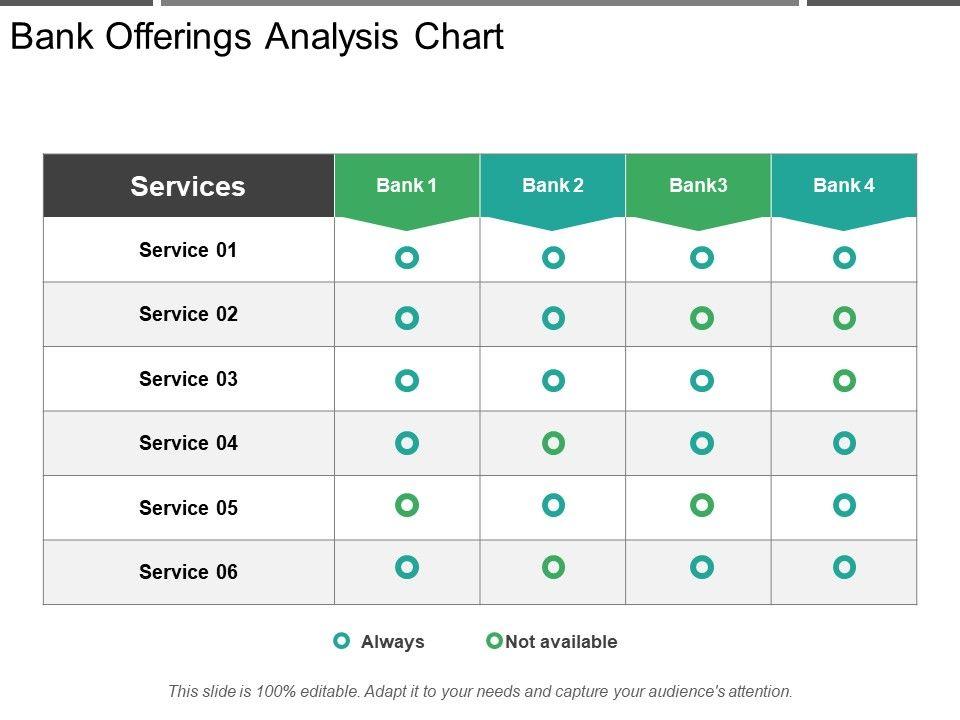The height and width of the screenshot is (720, 960).
Task: Click the Service 04 green circle under Bank 2
Action: [x=553, y=442]
